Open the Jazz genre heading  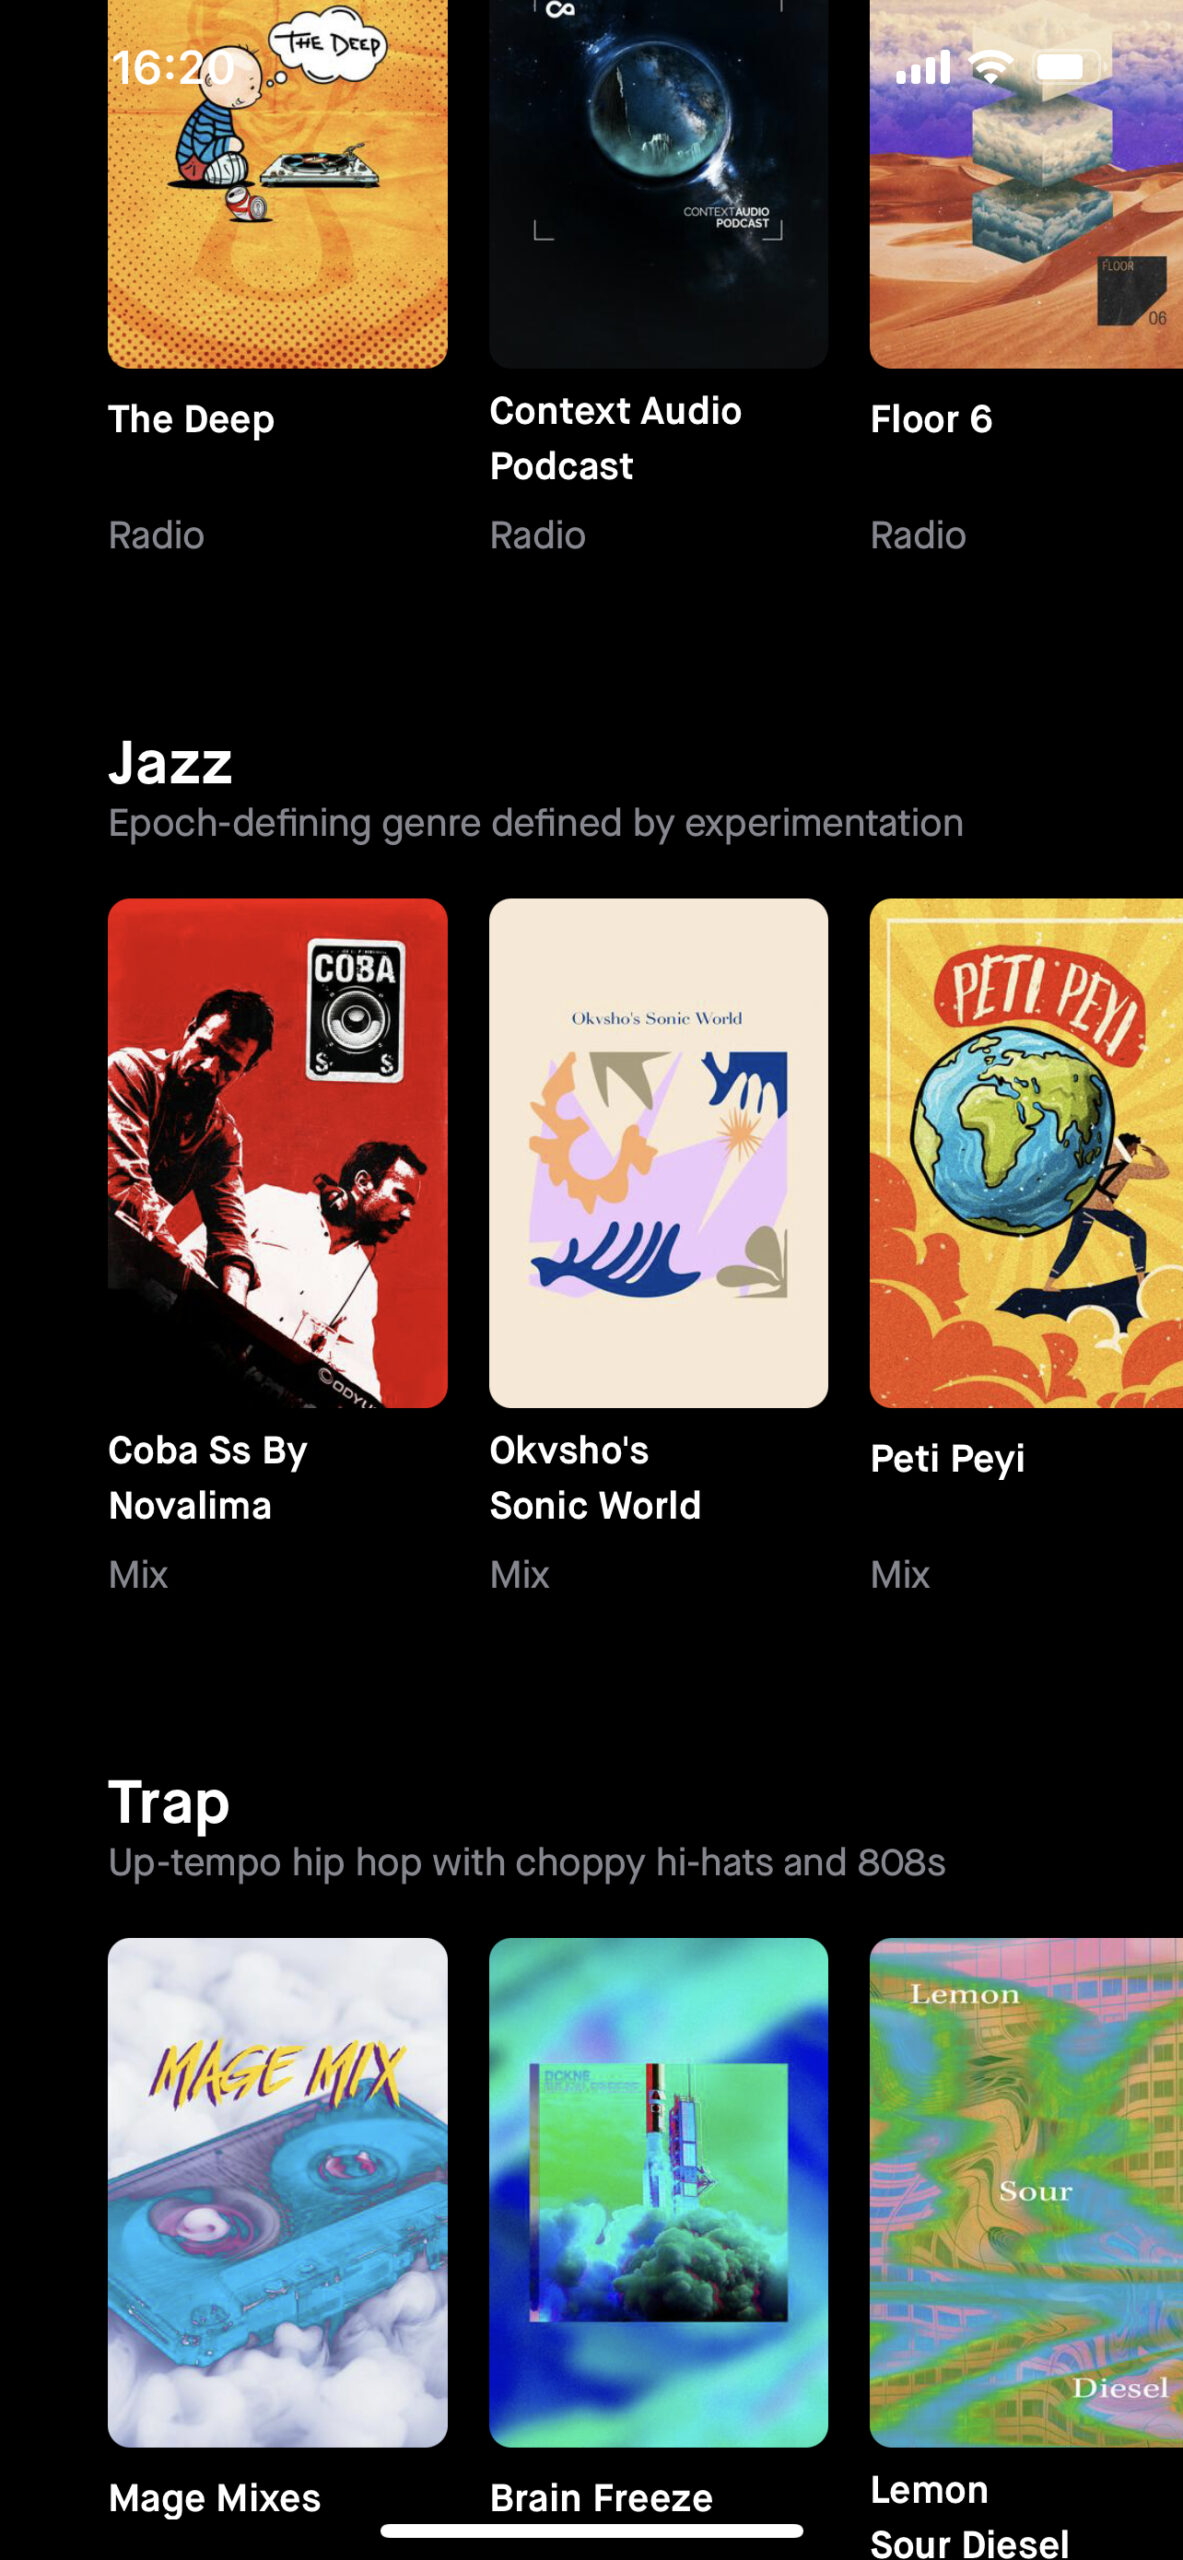click(x=170, y=764)
